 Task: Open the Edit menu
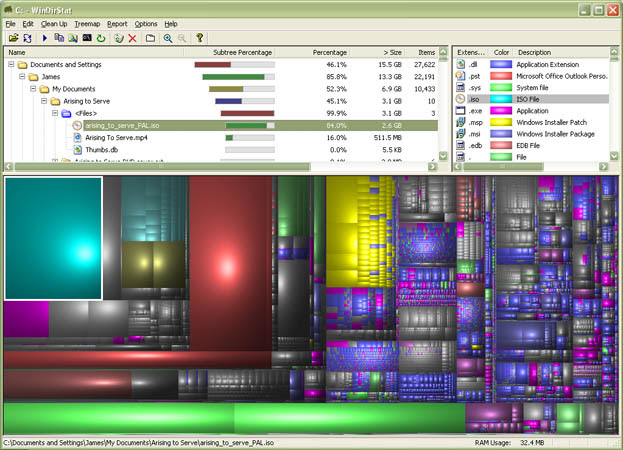click(x=28, y=24)
